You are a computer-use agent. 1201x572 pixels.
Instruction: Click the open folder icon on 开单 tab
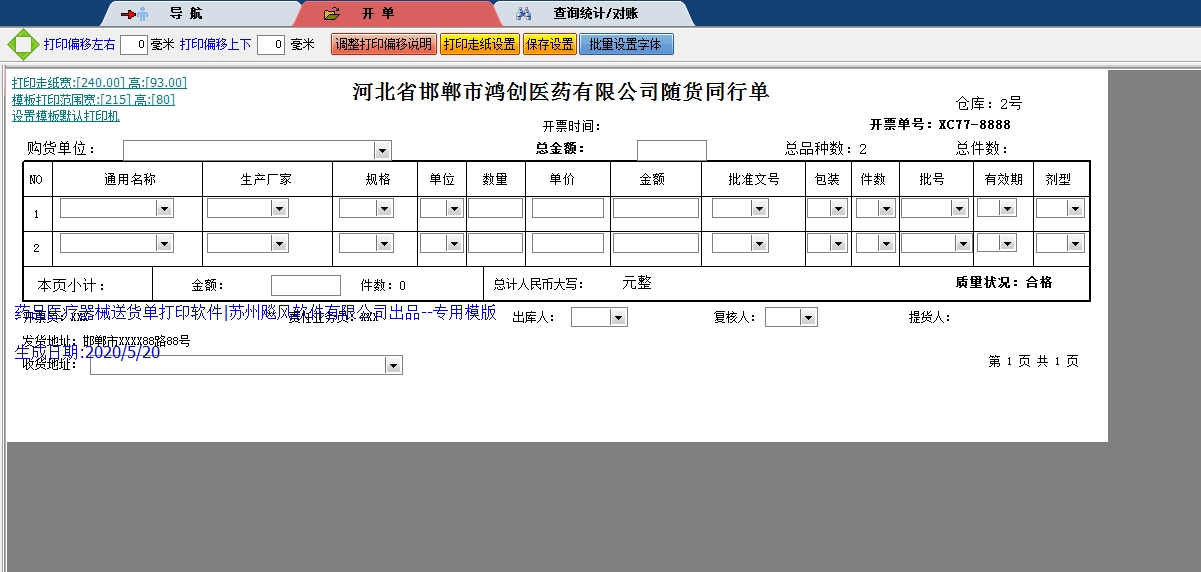(333, 14)
